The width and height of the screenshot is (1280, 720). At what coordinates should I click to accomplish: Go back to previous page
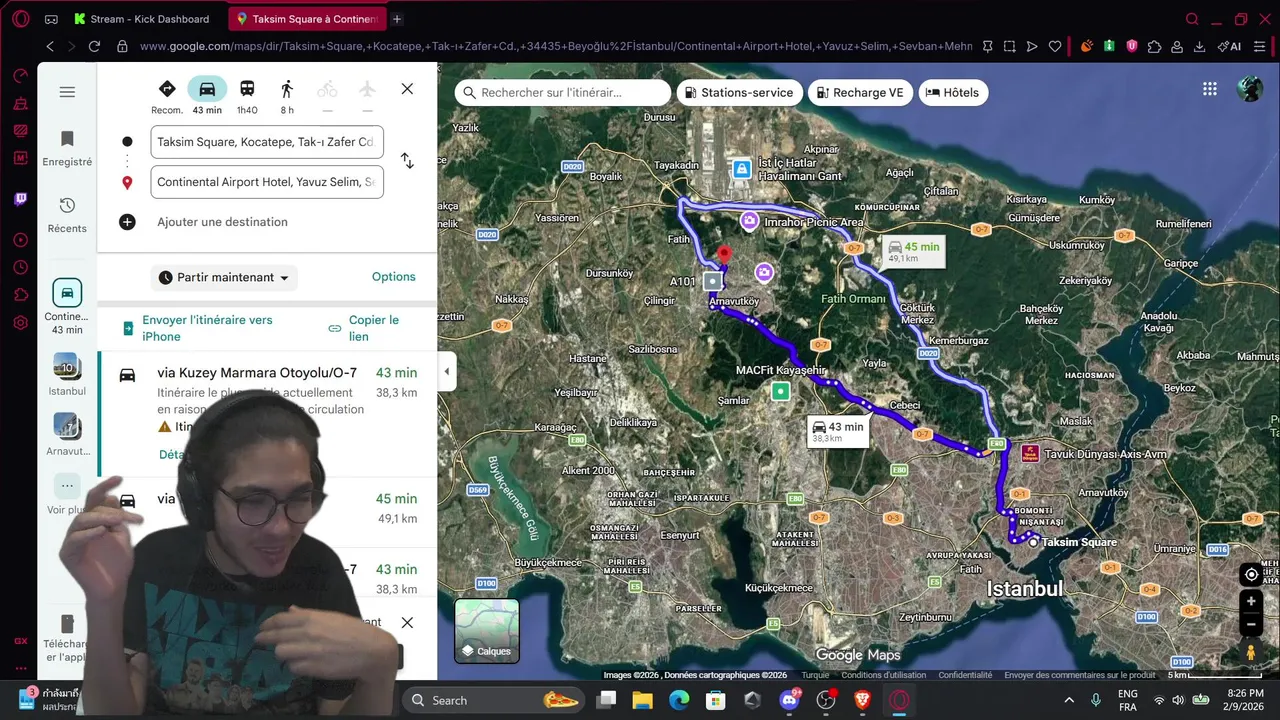click(x=50, y=46)
